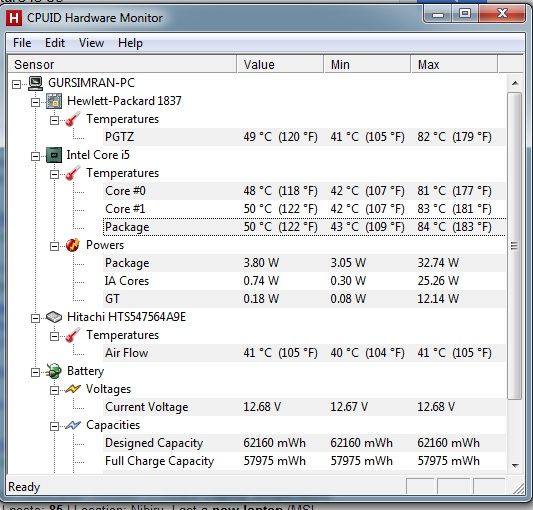
Task: Minimize the Hardware Monitor window
Action: [x=437, y=14]
